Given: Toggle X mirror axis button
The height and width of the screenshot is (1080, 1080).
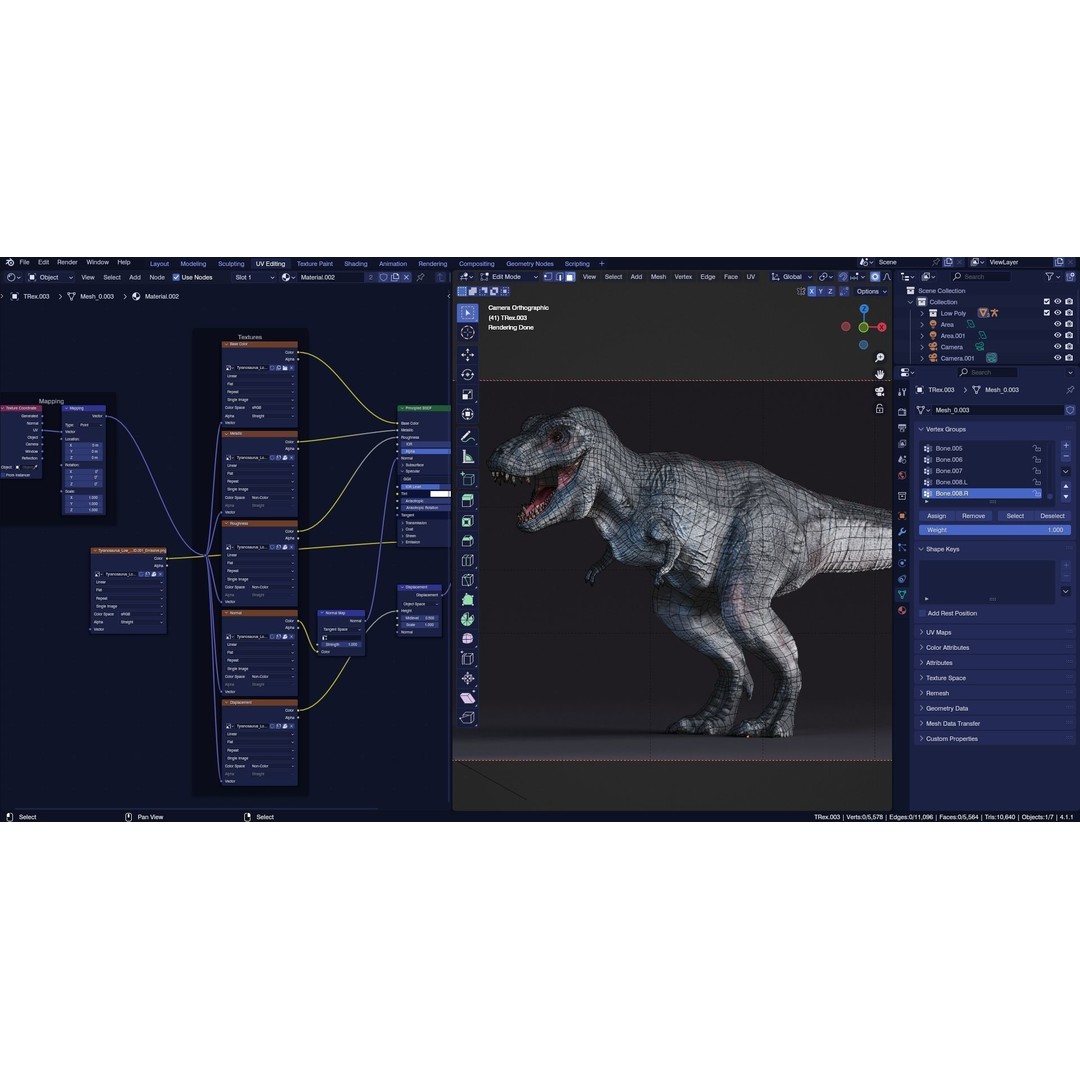Looking at the screenshot, I should tap(811, 291).
